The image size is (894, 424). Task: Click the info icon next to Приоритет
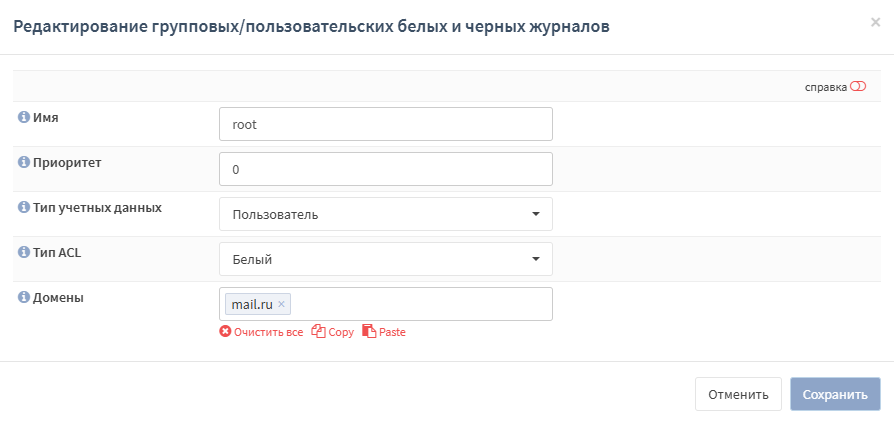[x=24, y=162]
